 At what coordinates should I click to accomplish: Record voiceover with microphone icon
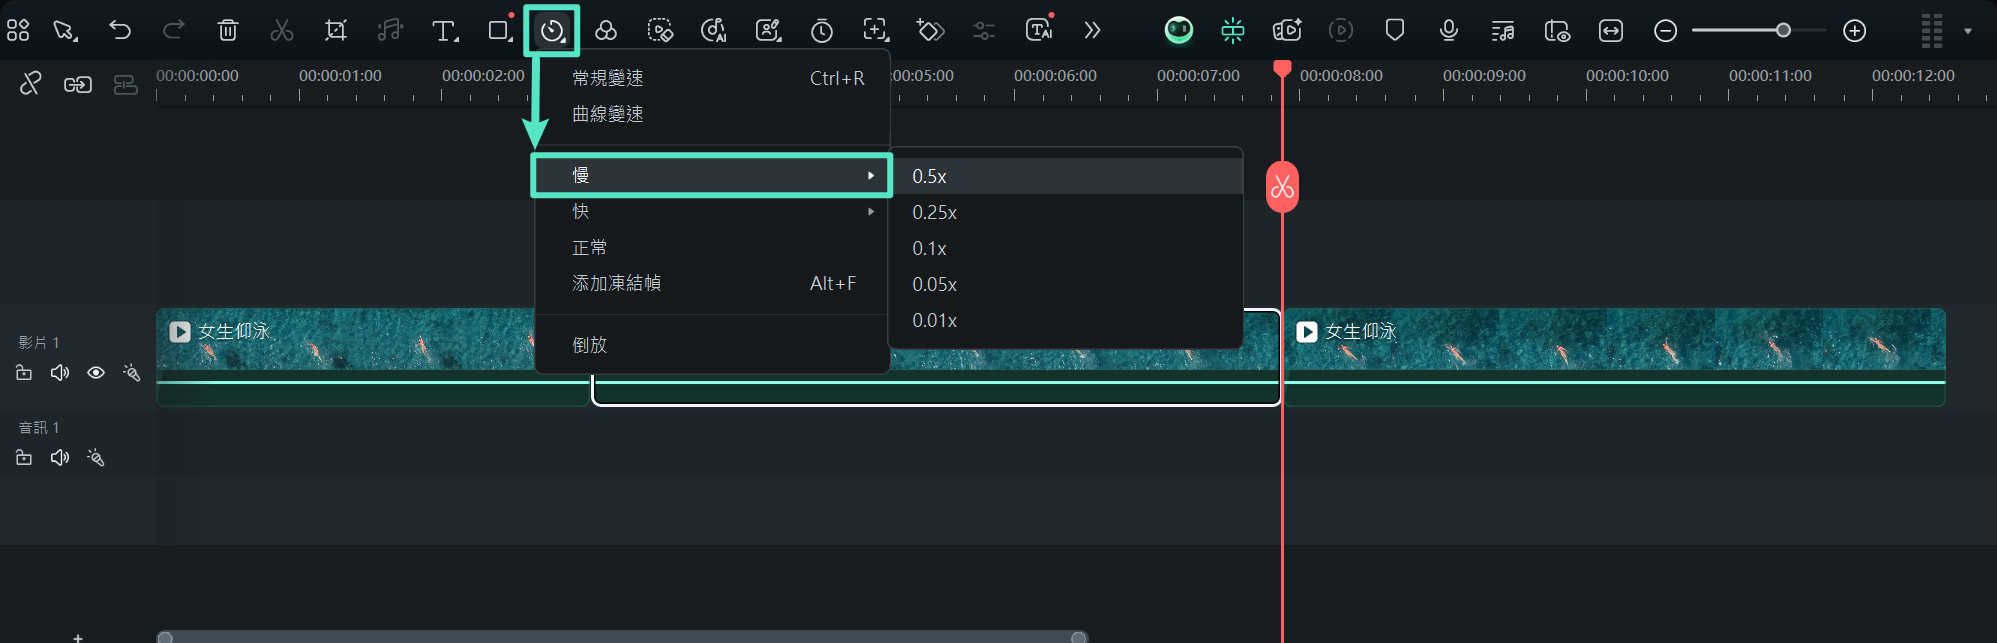[1449, 30]
